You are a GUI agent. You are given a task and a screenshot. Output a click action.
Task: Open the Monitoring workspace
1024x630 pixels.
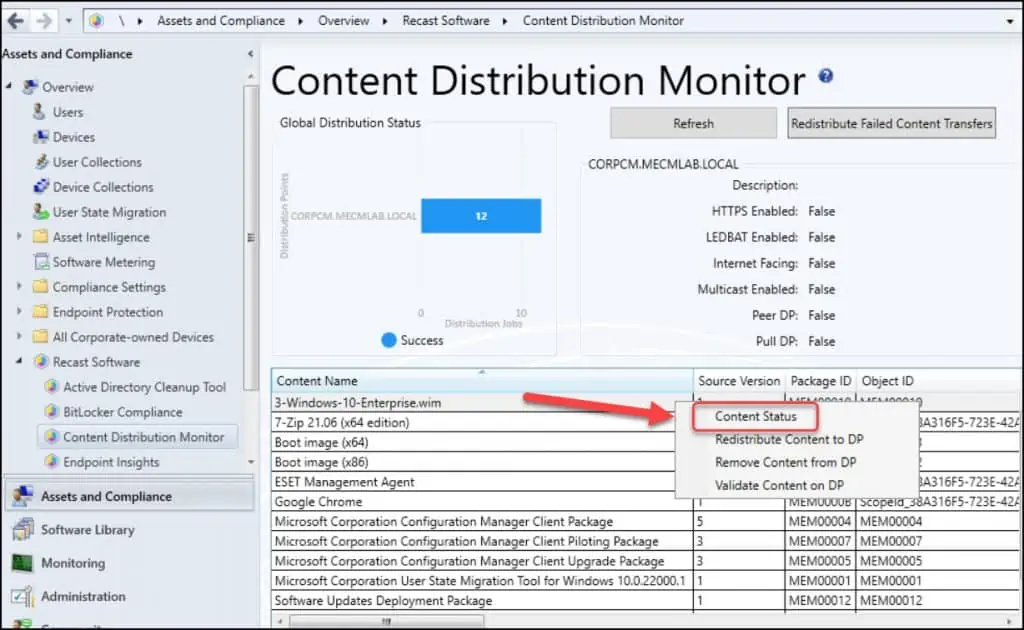pos(73,563)
